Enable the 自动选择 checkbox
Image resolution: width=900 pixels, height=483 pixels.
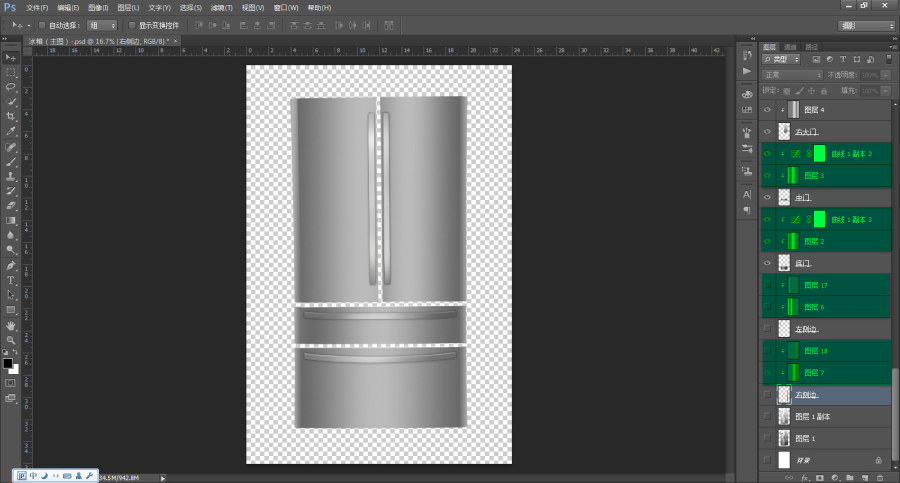click(42, 25)
